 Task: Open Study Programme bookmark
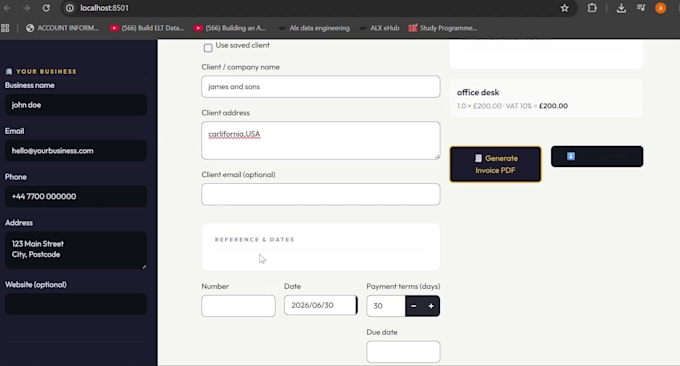[443, 28]
